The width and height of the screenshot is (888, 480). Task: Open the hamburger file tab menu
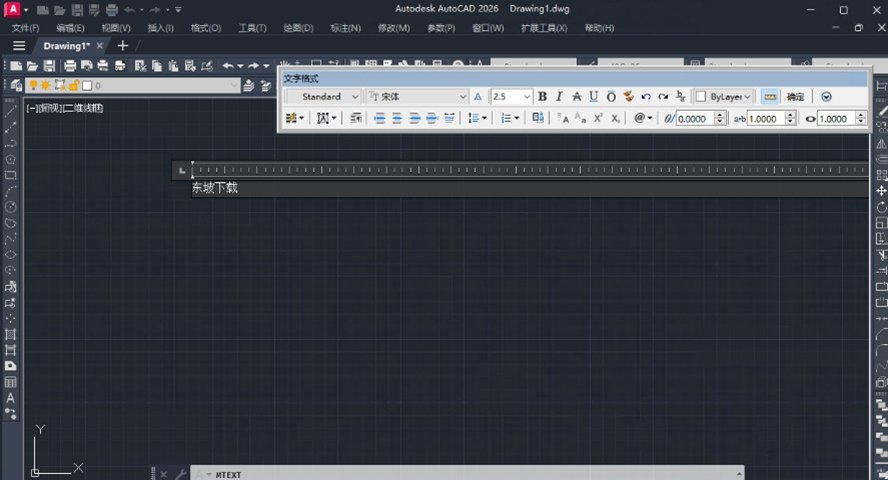click(19, 46)
